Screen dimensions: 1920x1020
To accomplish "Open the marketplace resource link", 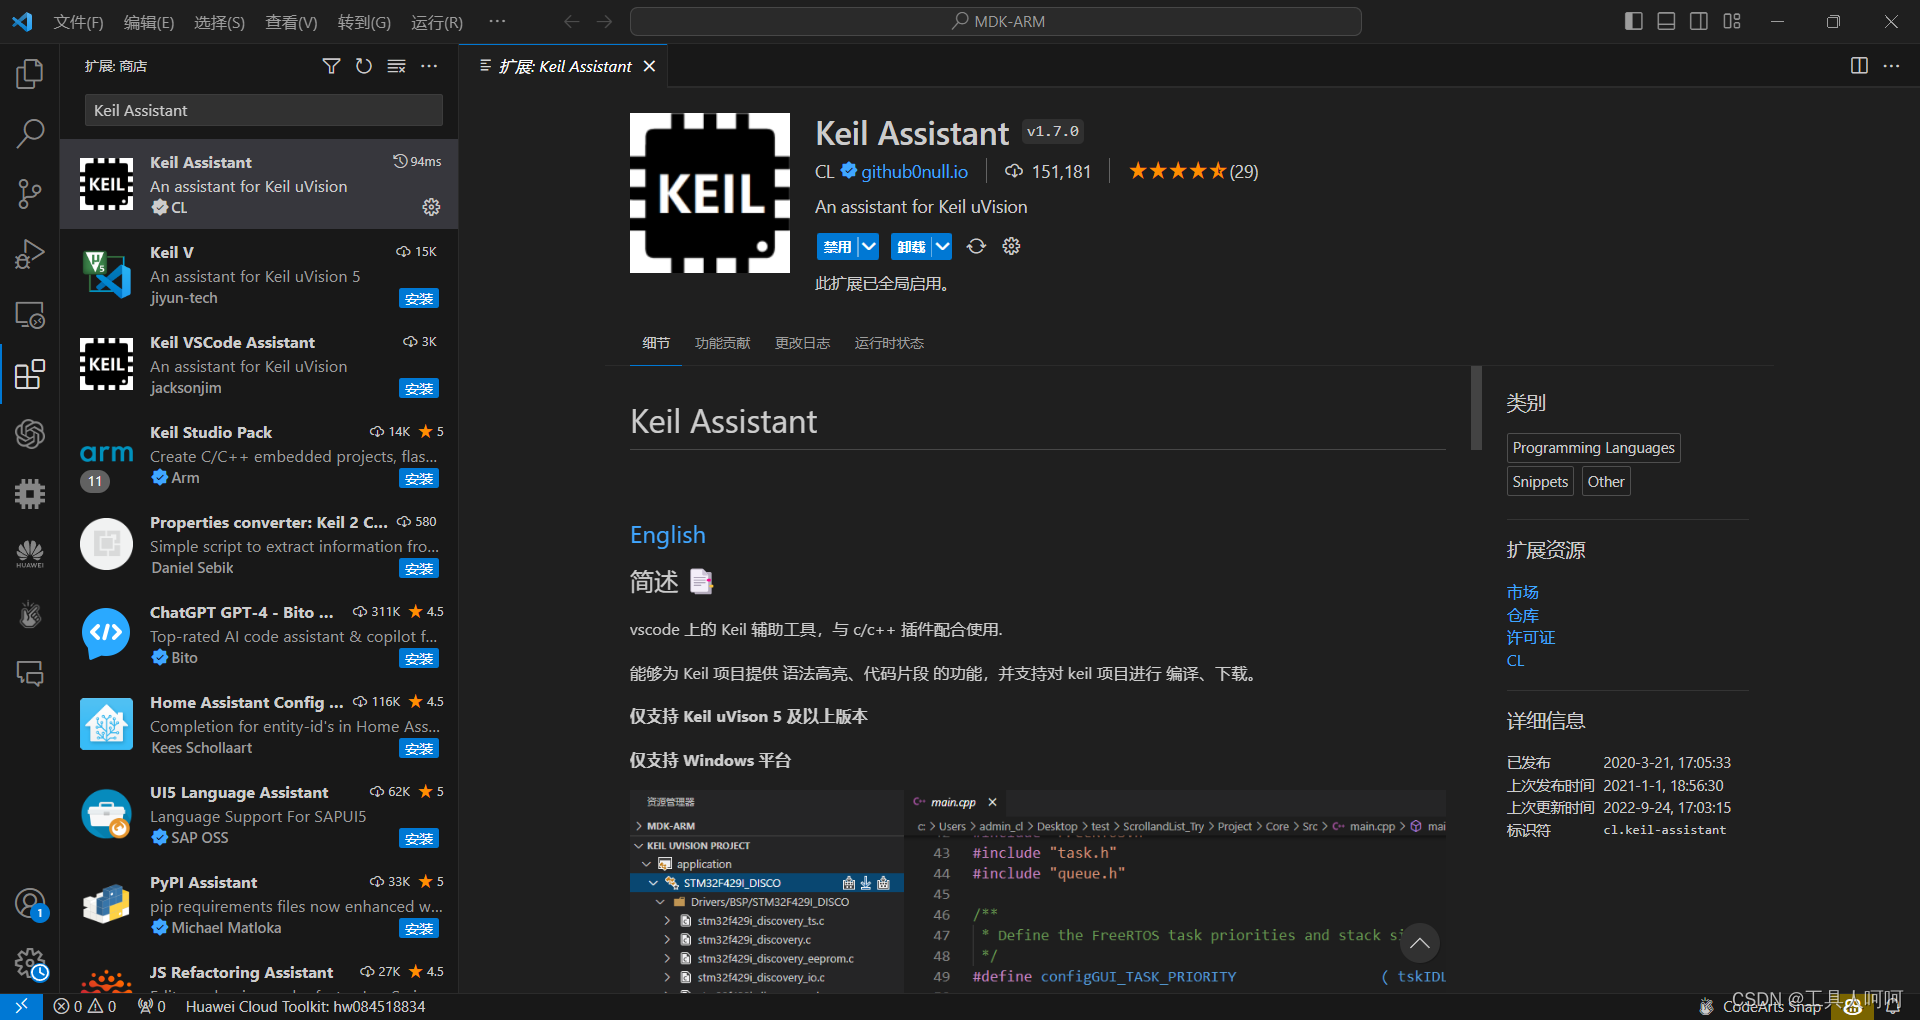I will [x=1522, y=592].
